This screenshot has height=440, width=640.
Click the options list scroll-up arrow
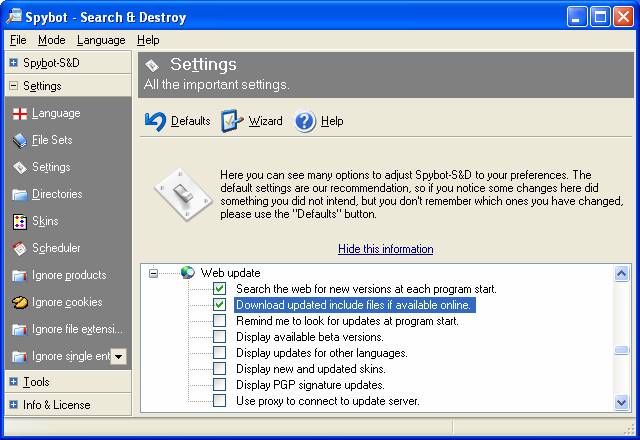pos(622,273)
